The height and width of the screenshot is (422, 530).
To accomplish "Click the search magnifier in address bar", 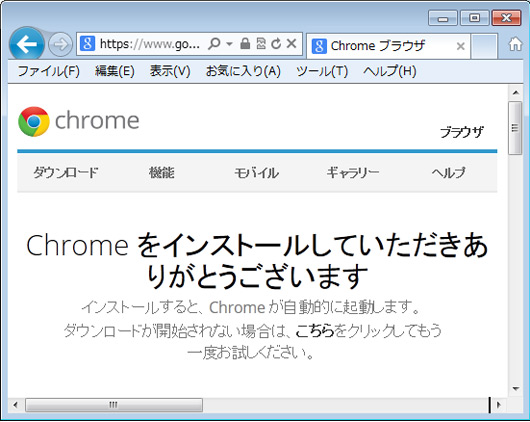I will (214, 43).
